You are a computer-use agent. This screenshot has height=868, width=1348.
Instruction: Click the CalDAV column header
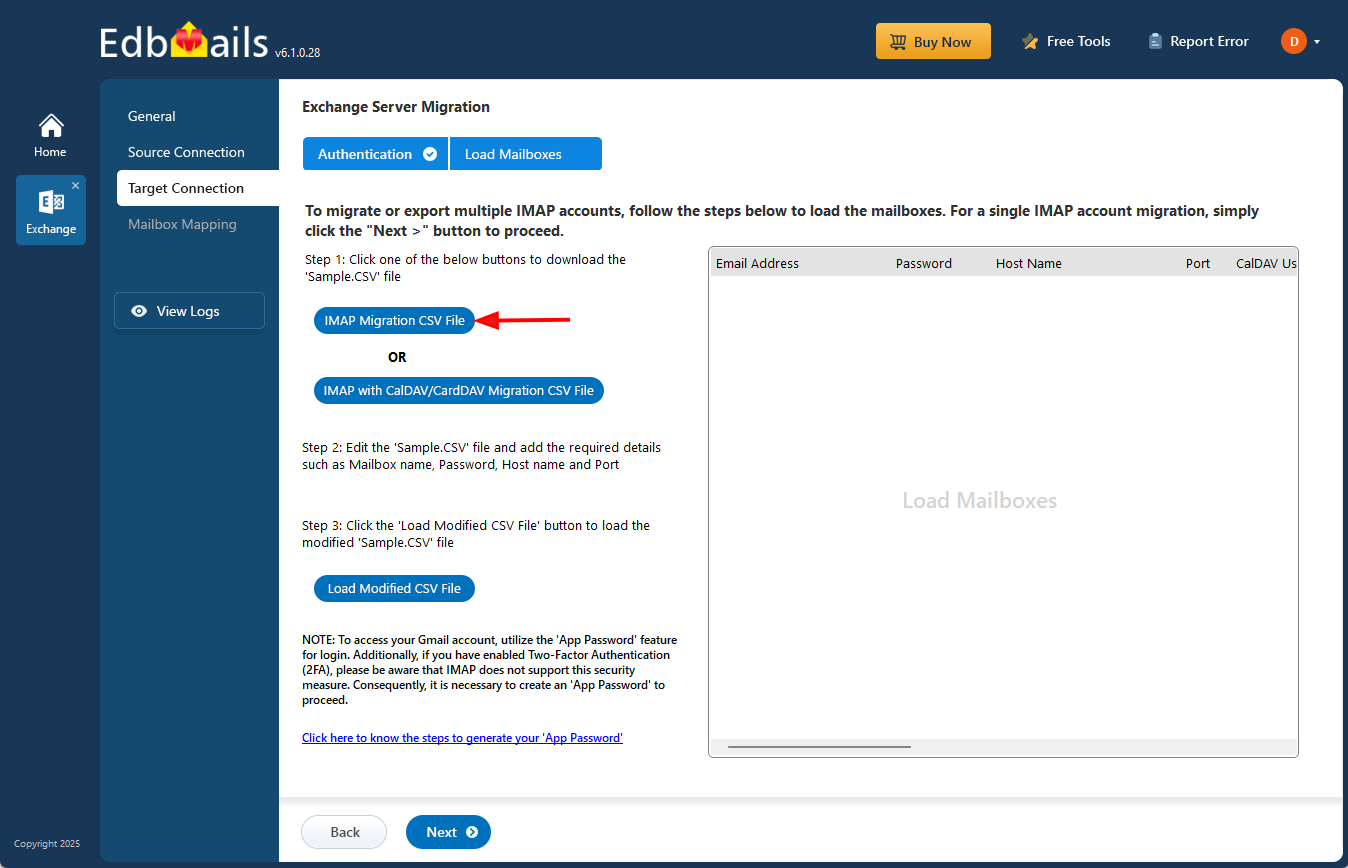click(x=1266, y=263)
